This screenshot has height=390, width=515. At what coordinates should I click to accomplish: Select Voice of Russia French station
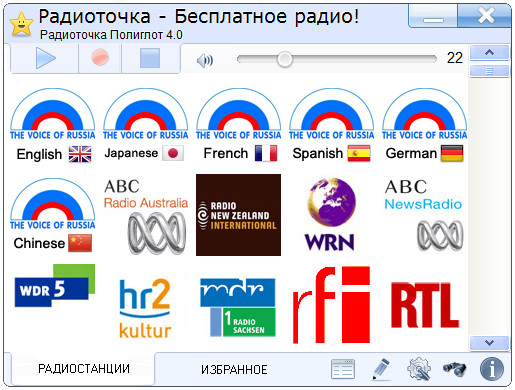(x=238, y=125)
